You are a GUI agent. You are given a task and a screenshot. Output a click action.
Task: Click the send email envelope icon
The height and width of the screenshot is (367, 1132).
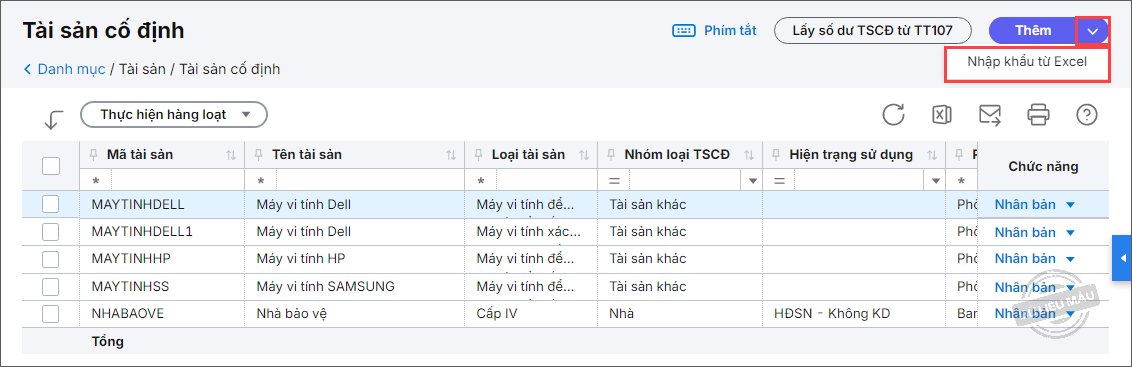[x=990, y=115]
